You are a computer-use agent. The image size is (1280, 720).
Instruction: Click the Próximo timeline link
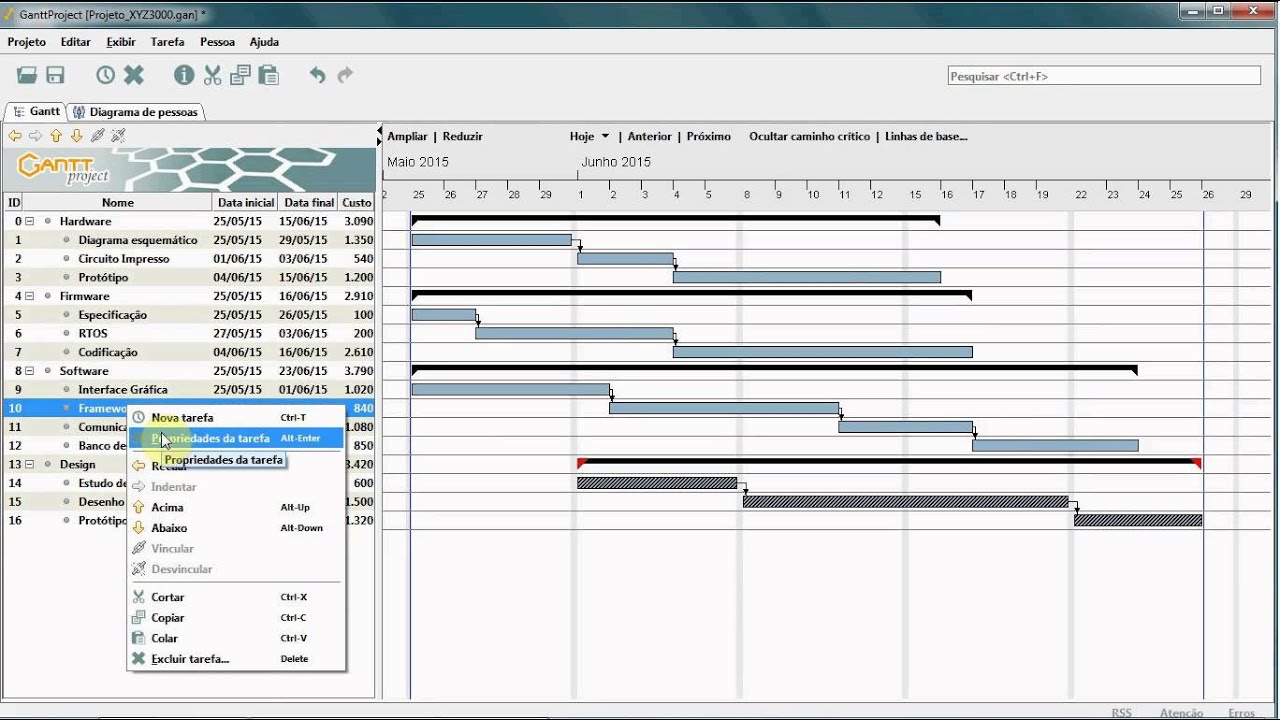pos(708,137)
